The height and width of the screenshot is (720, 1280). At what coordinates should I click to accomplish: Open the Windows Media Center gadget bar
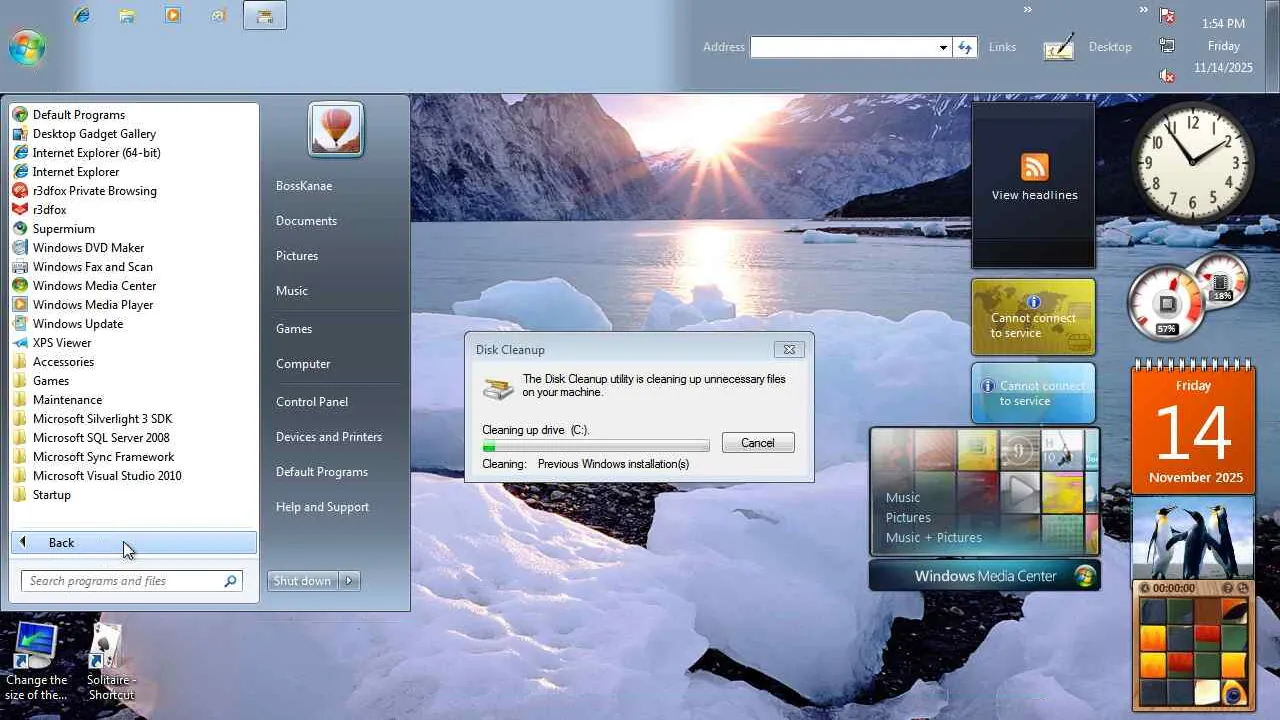(985, 576)
